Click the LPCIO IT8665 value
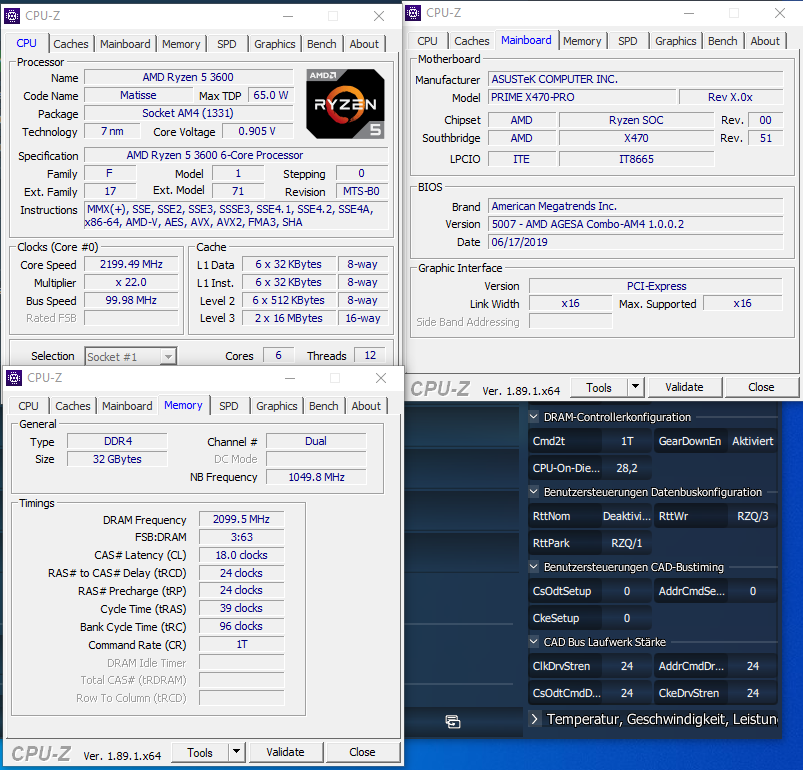The image size is (803, 770). 636,159
